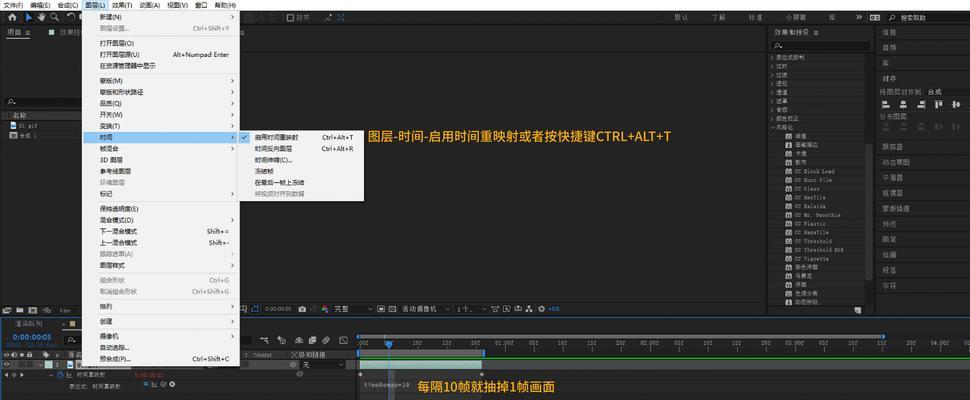The image size is (970, 400).
Task: Click the align horizontal centers icon
Action: tap(903, 104)
